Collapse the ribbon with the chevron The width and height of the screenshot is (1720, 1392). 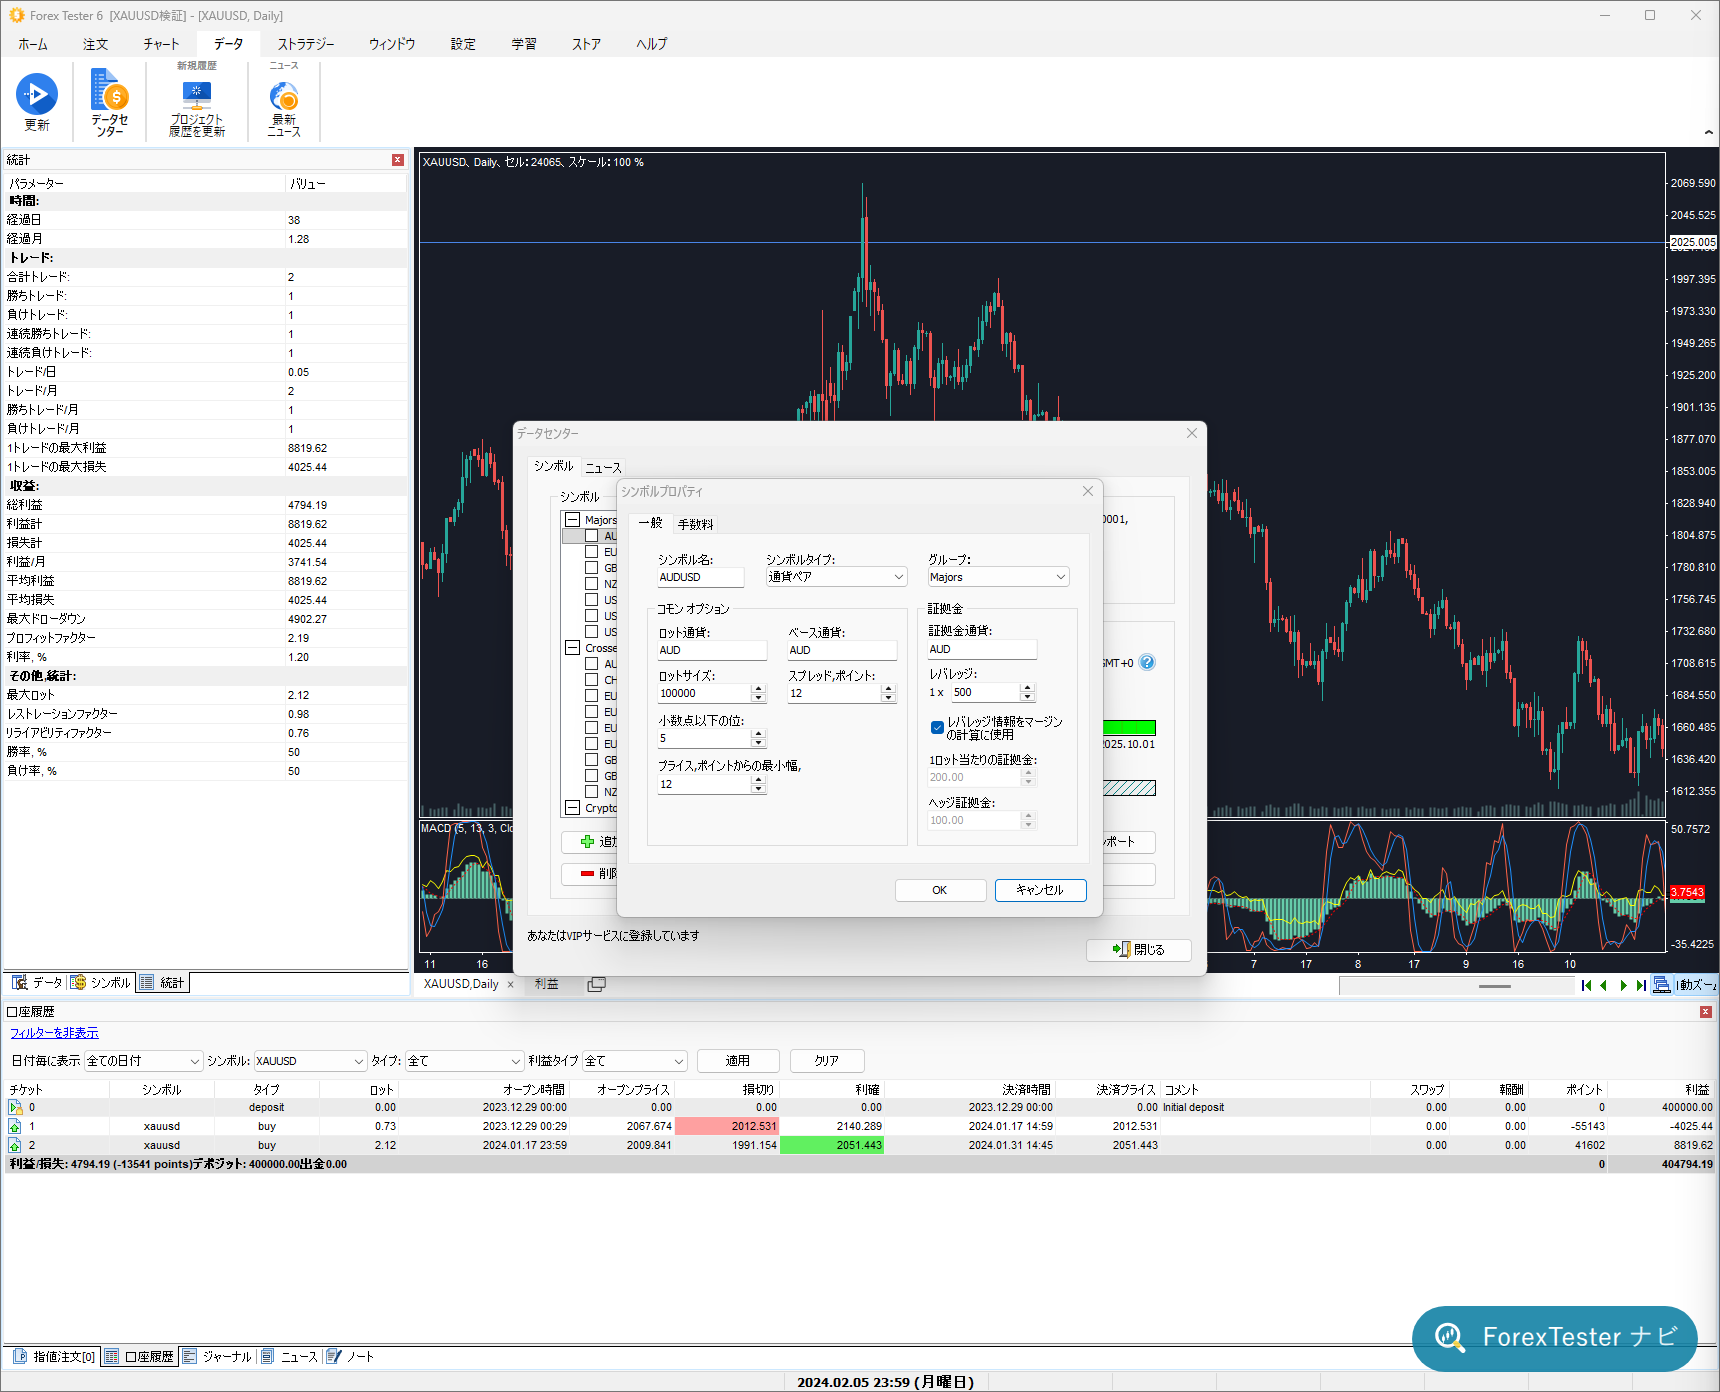(1708, 132)
